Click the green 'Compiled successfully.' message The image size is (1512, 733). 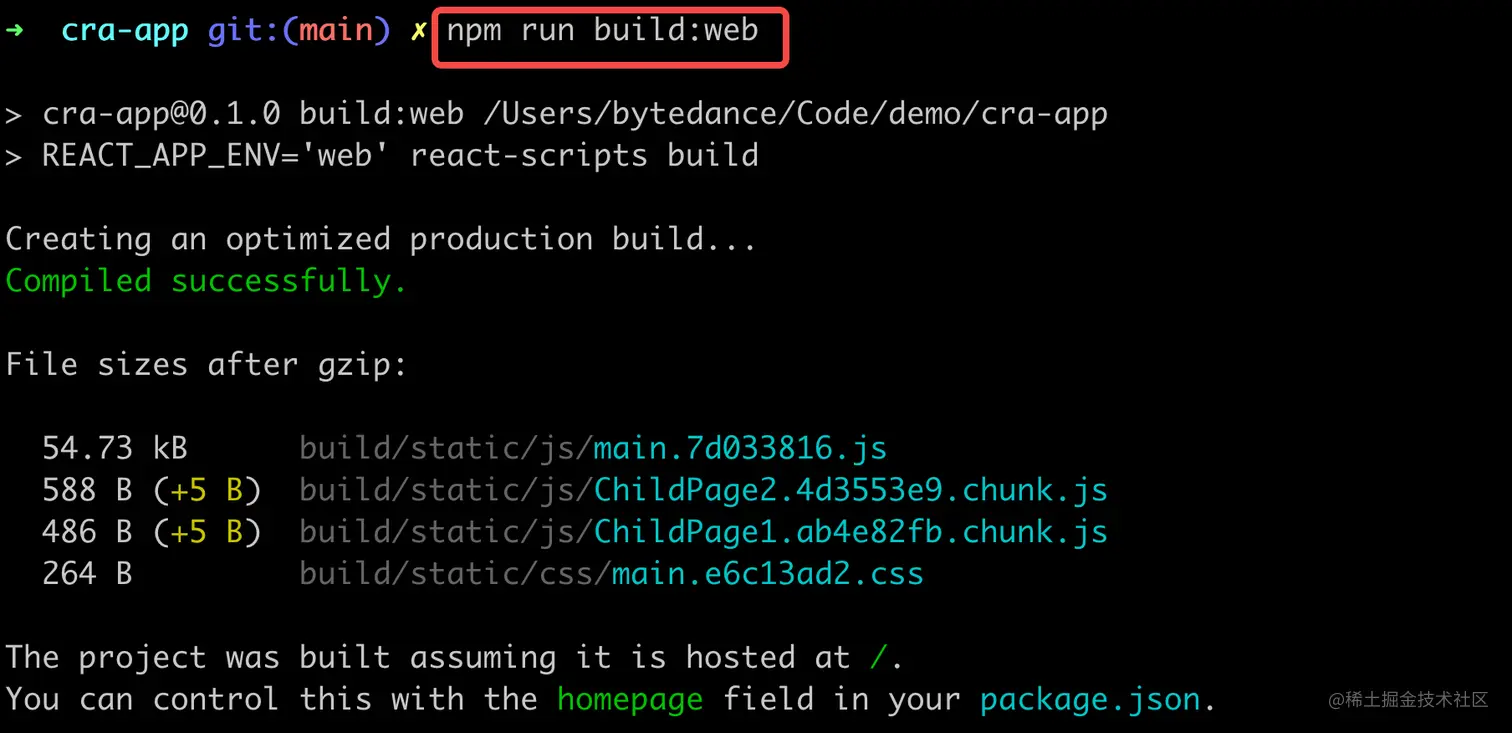click(206, 281)
